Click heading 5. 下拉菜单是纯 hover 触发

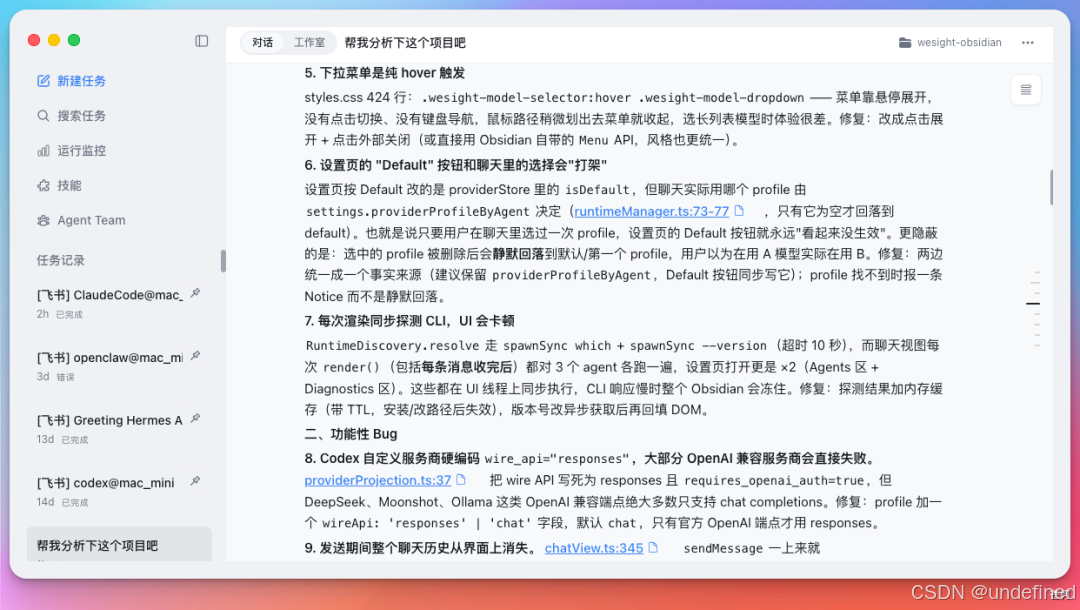[x=384, y=73]
